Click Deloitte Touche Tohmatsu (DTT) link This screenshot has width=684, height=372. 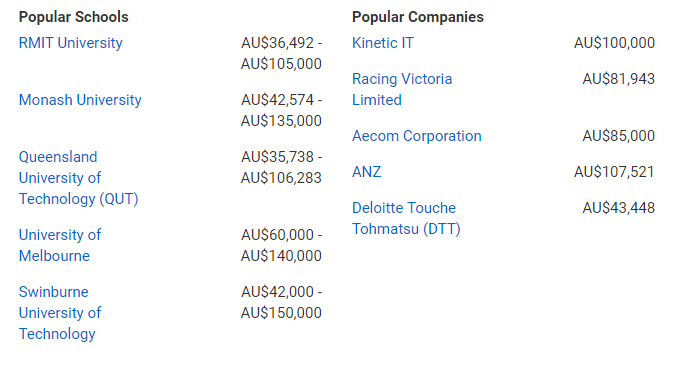pos(406,218)
